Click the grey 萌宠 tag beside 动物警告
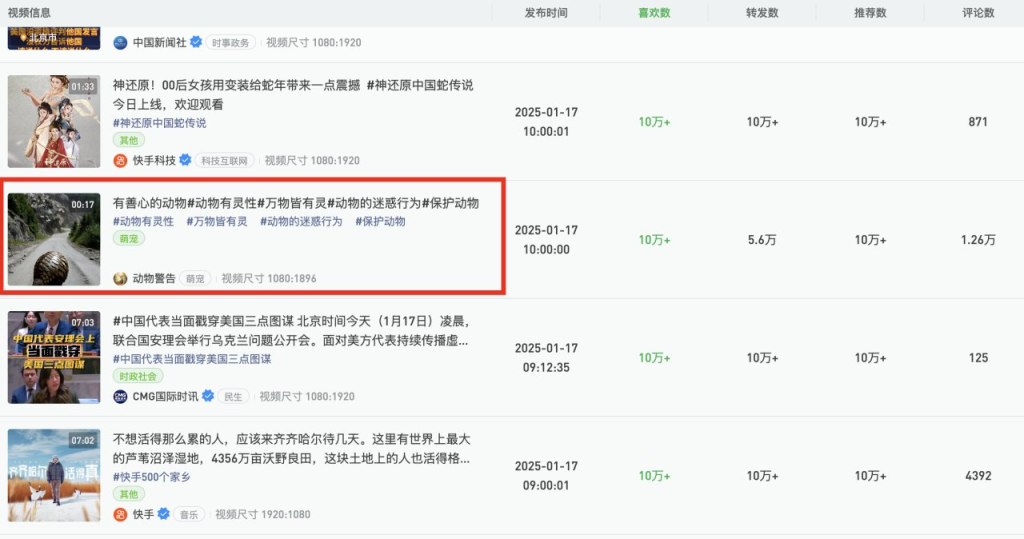The width and height of the screenshot is (1024, 539). pos(195,278)
